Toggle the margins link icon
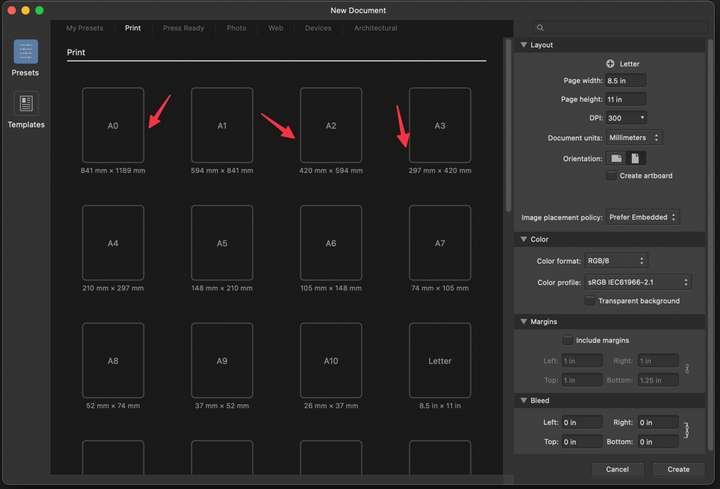This screenshot has height=489, width=720. point(686,369)
